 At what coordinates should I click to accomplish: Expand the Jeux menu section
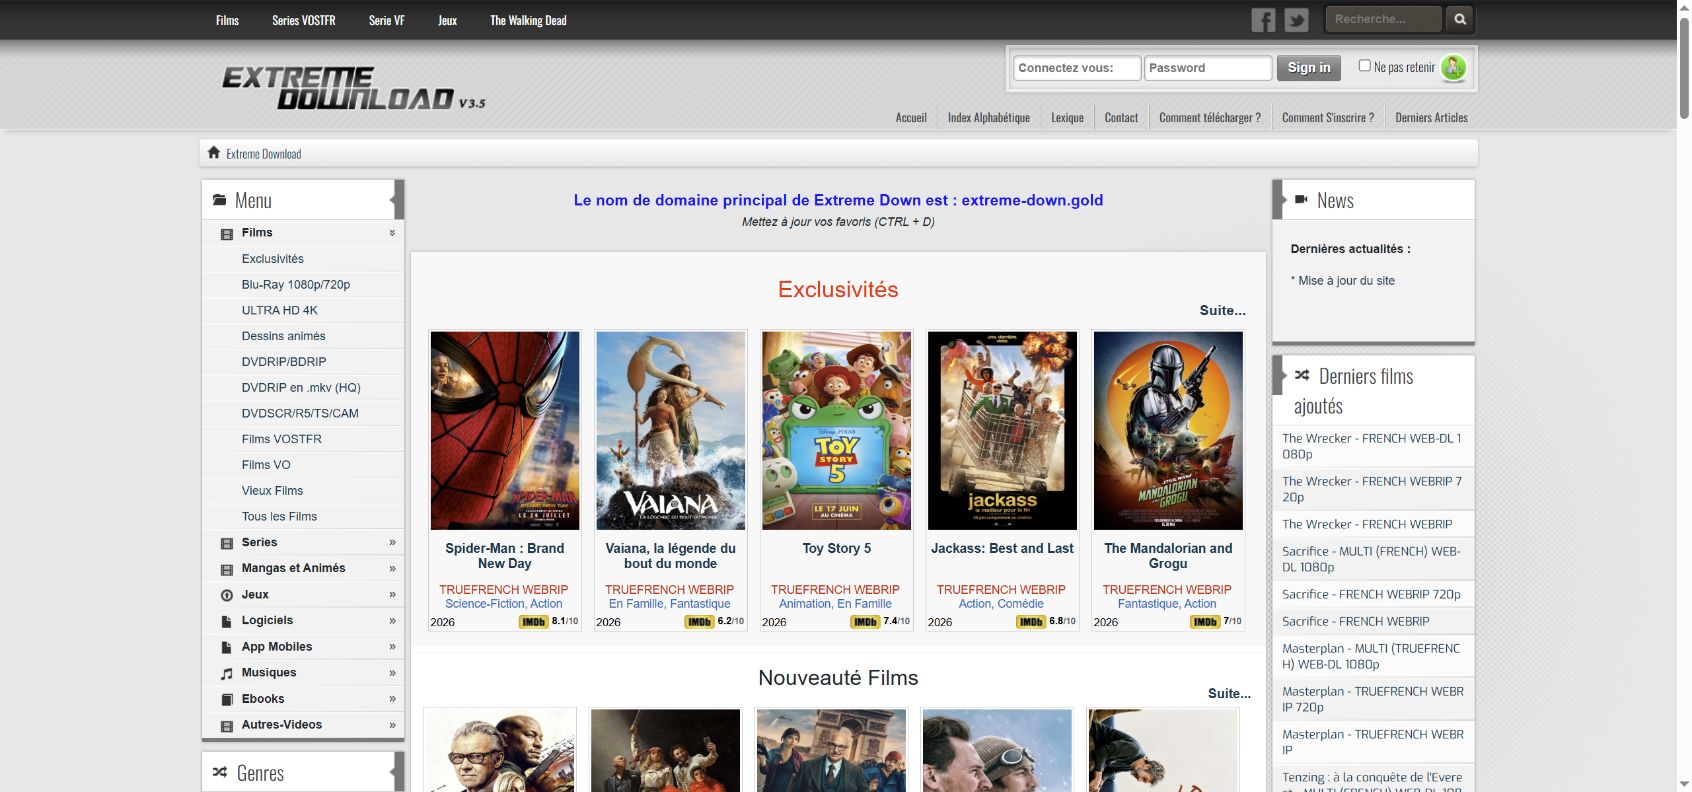pyautogui.click(x=392, y=594)
